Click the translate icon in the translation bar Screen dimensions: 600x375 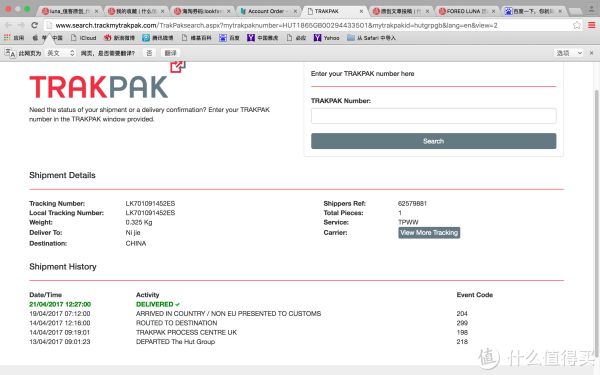click(10, 53)
